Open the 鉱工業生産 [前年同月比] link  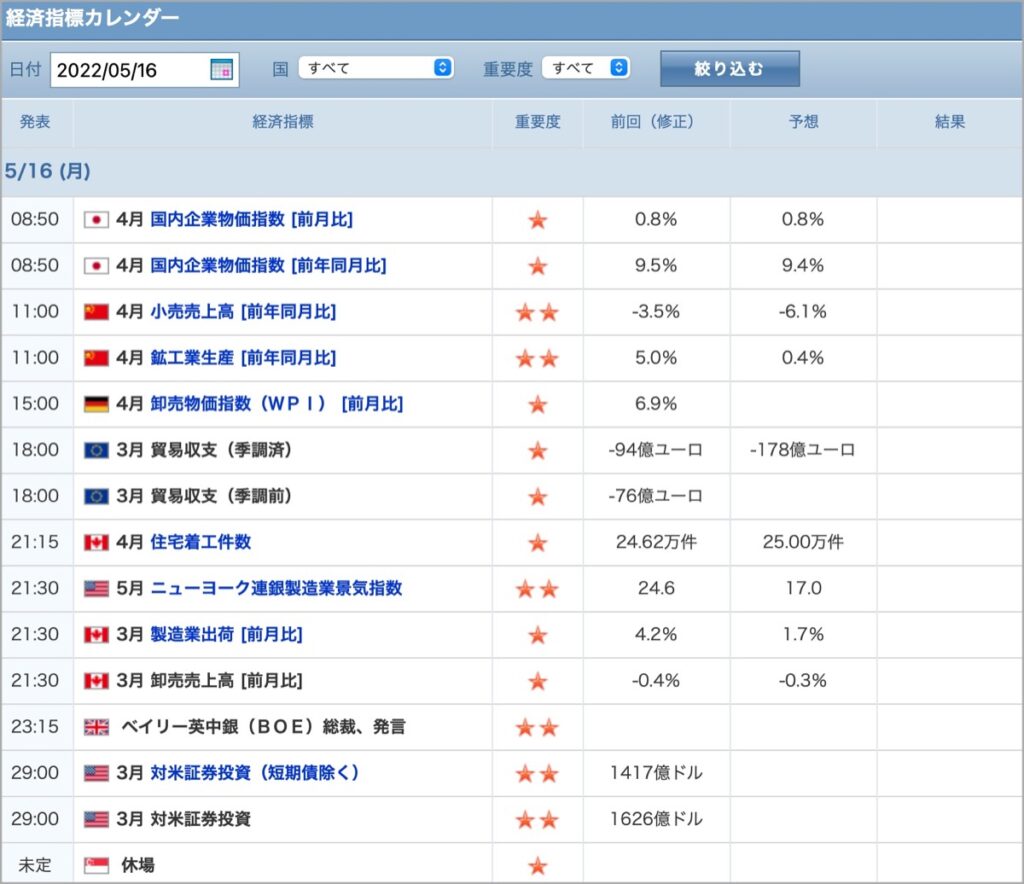(x=243, y=358)
